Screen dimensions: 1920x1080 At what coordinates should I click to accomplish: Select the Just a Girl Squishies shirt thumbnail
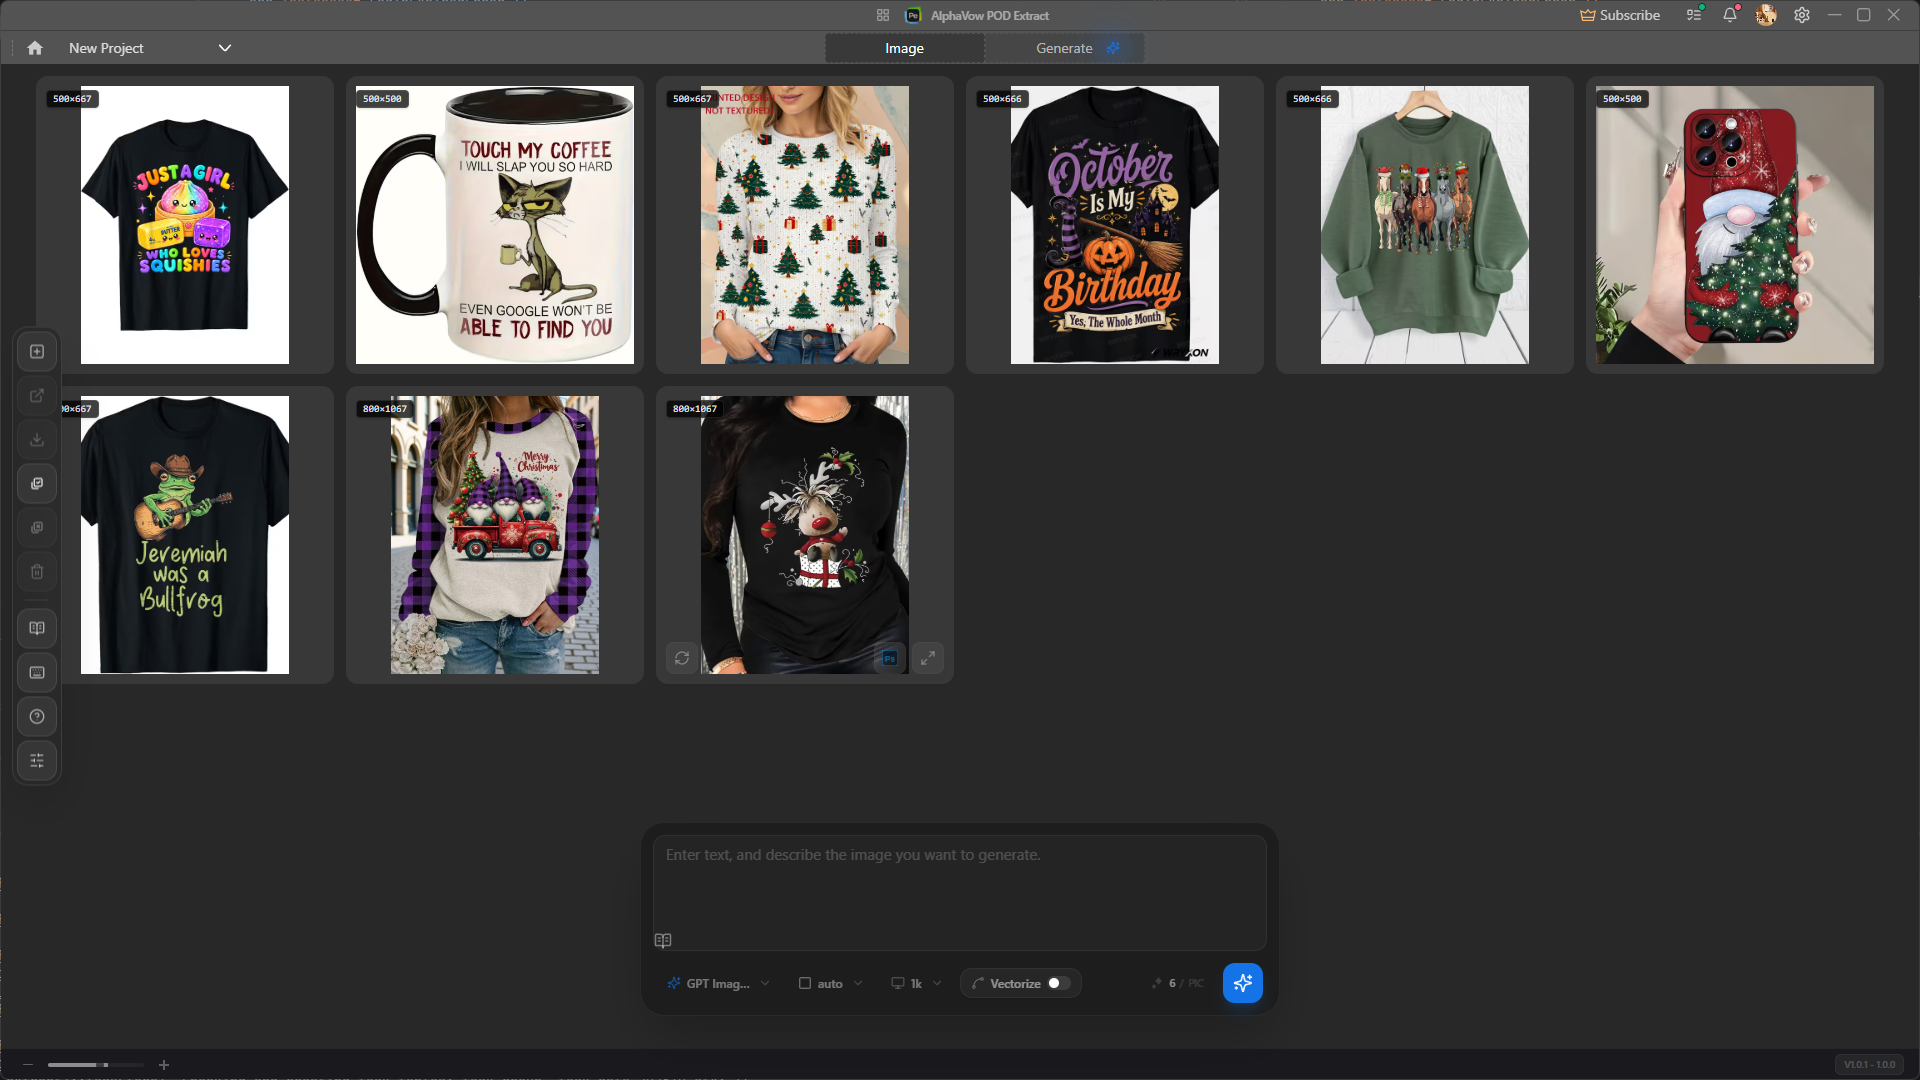pos(185,225)
